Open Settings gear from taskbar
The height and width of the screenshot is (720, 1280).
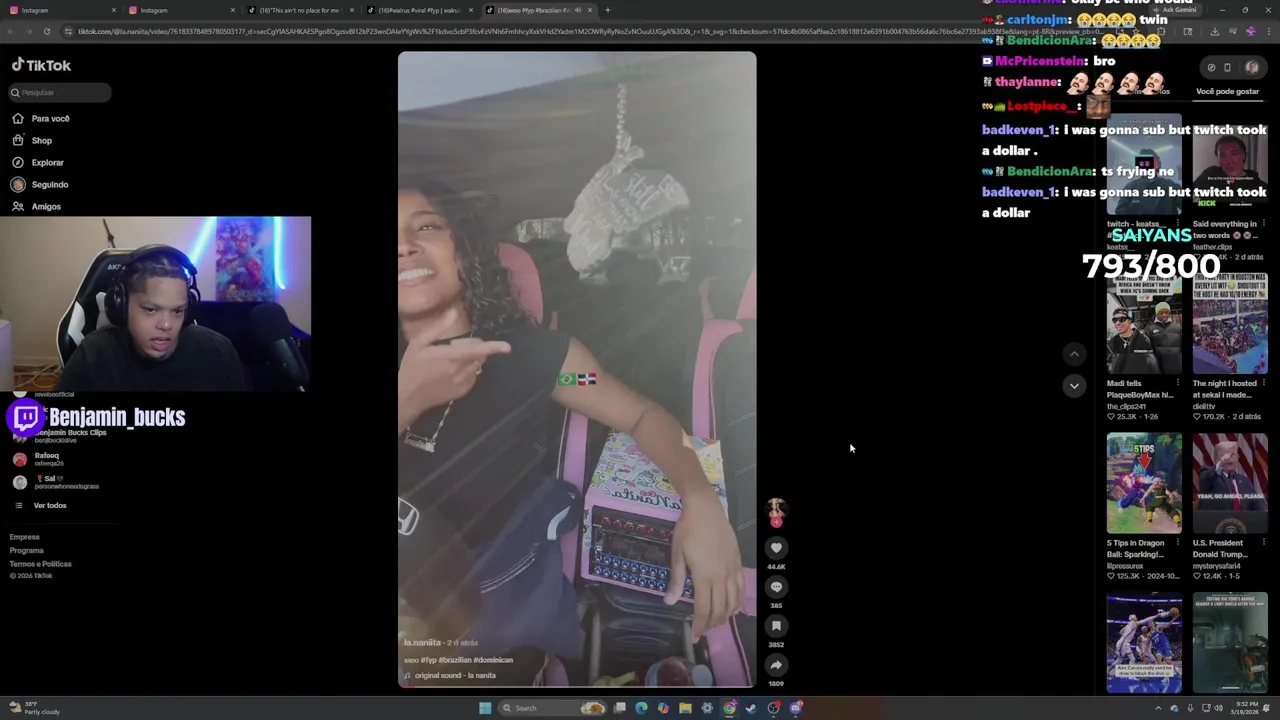click(707, 708)
